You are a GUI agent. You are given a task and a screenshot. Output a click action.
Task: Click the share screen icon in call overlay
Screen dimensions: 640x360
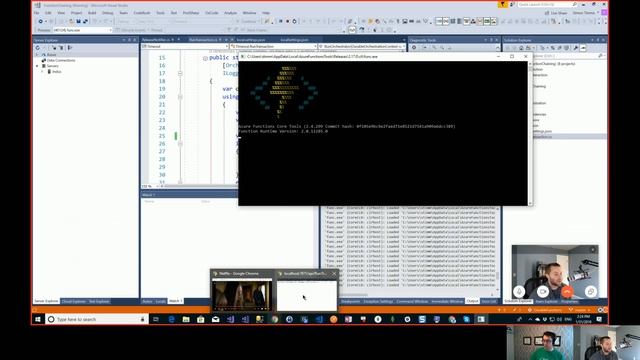click(x=591, y=291)
